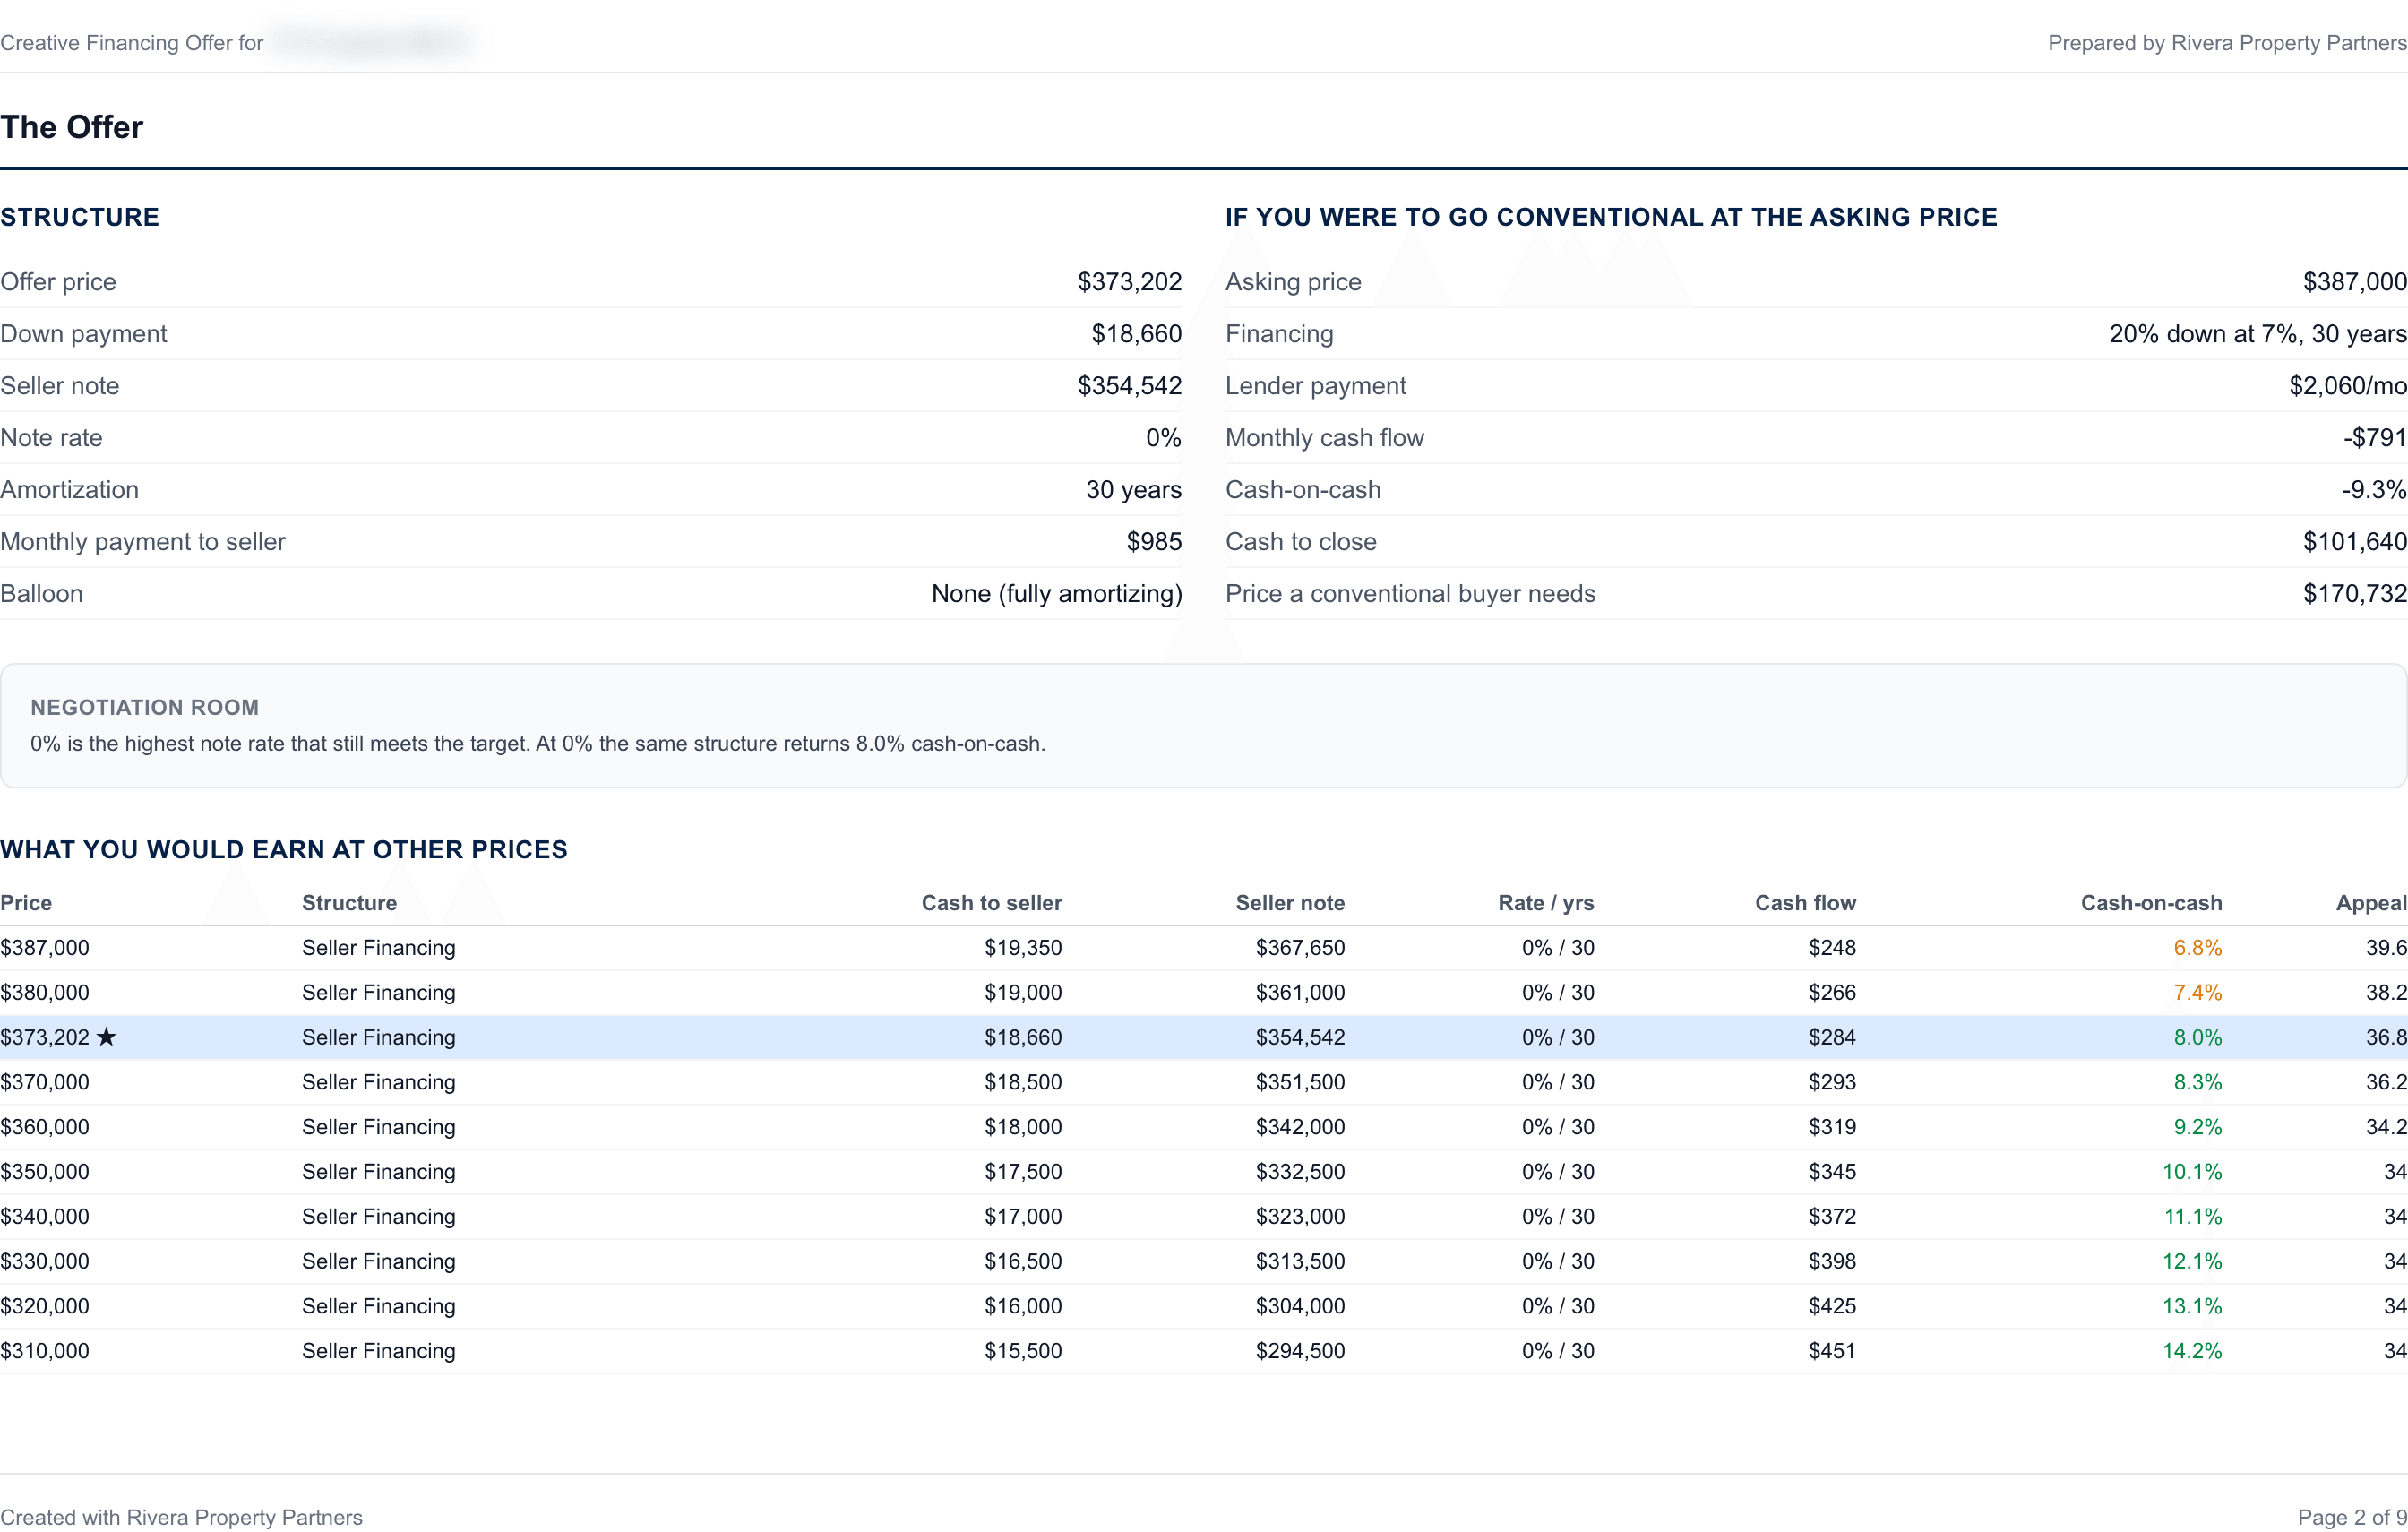
Task: Click the Cash to seller column header
Action: coord(991,903)
